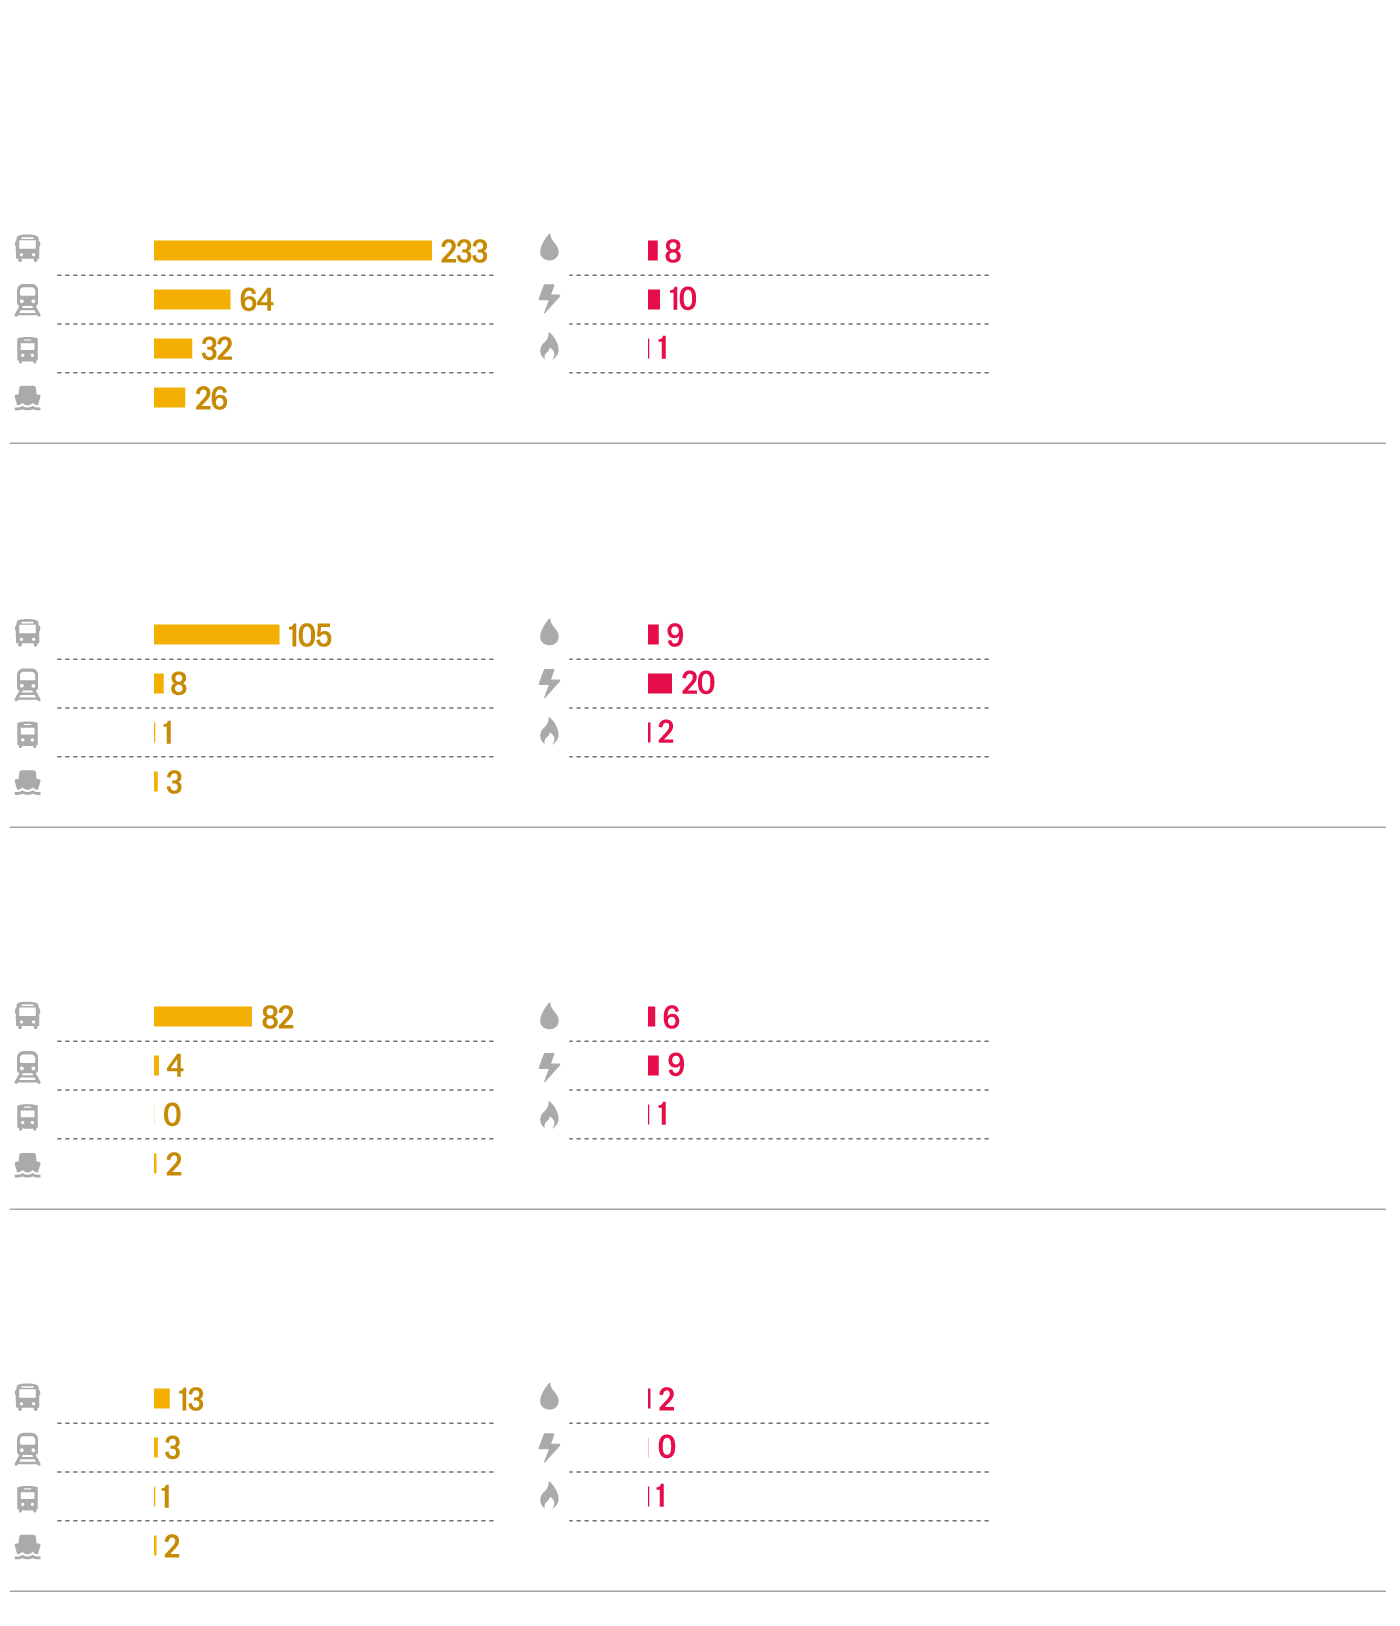This screenshot has width=1400, height=1626.
Task: Click the long yellow bar labeled 233
Action: coord(292,250)
